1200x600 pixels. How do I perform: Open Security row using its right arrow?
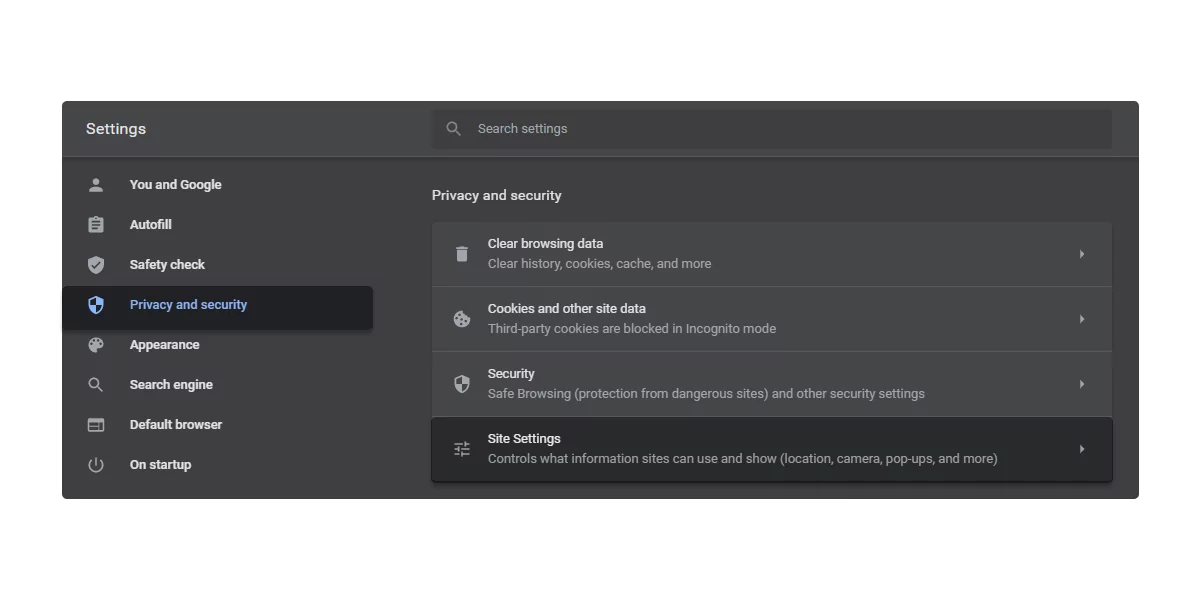pos(1082,384)
